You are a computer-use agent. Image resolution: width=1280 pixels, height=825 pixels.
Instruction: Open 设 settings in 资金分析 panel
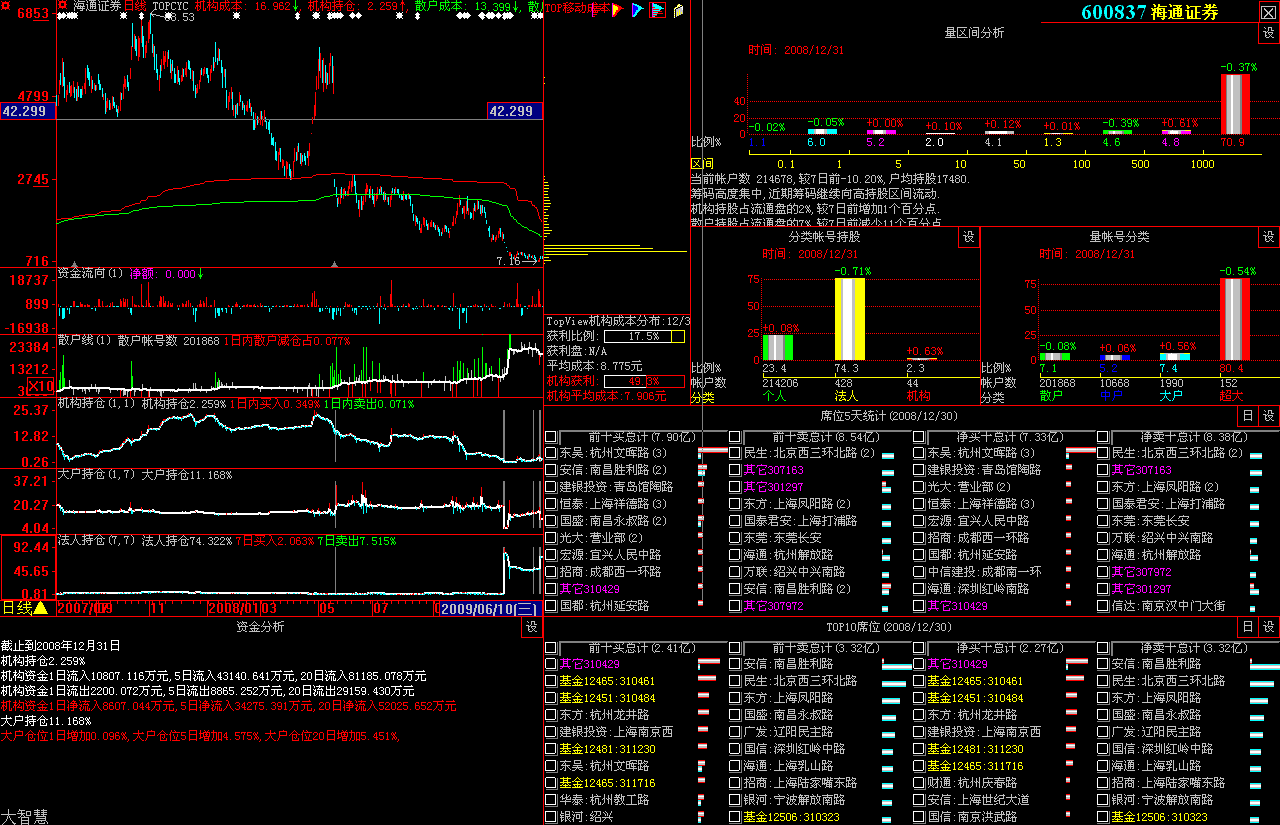pos(530,627)
